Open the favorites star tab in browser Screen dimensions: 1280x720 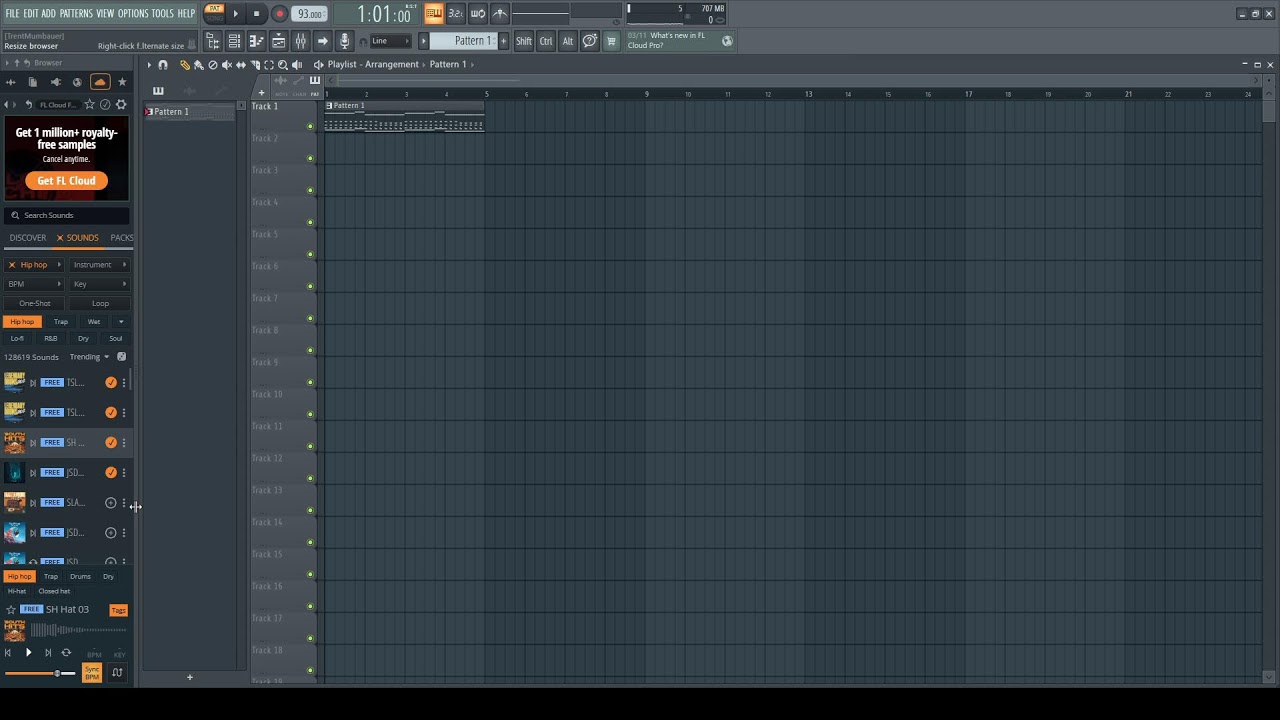pyautogui.click(x=122, y=82)
